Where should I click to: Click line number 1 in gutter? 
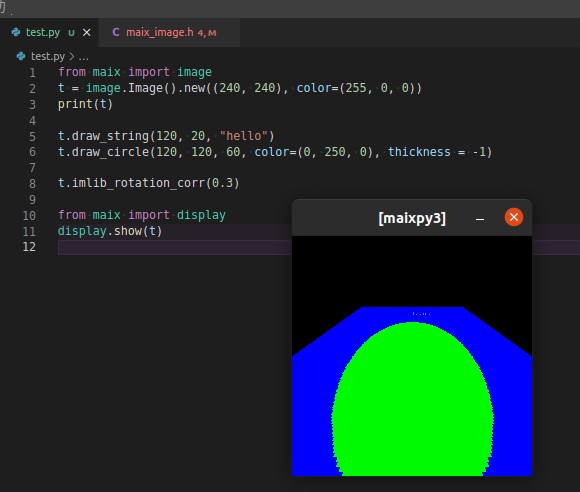click(x=33, y=72)
